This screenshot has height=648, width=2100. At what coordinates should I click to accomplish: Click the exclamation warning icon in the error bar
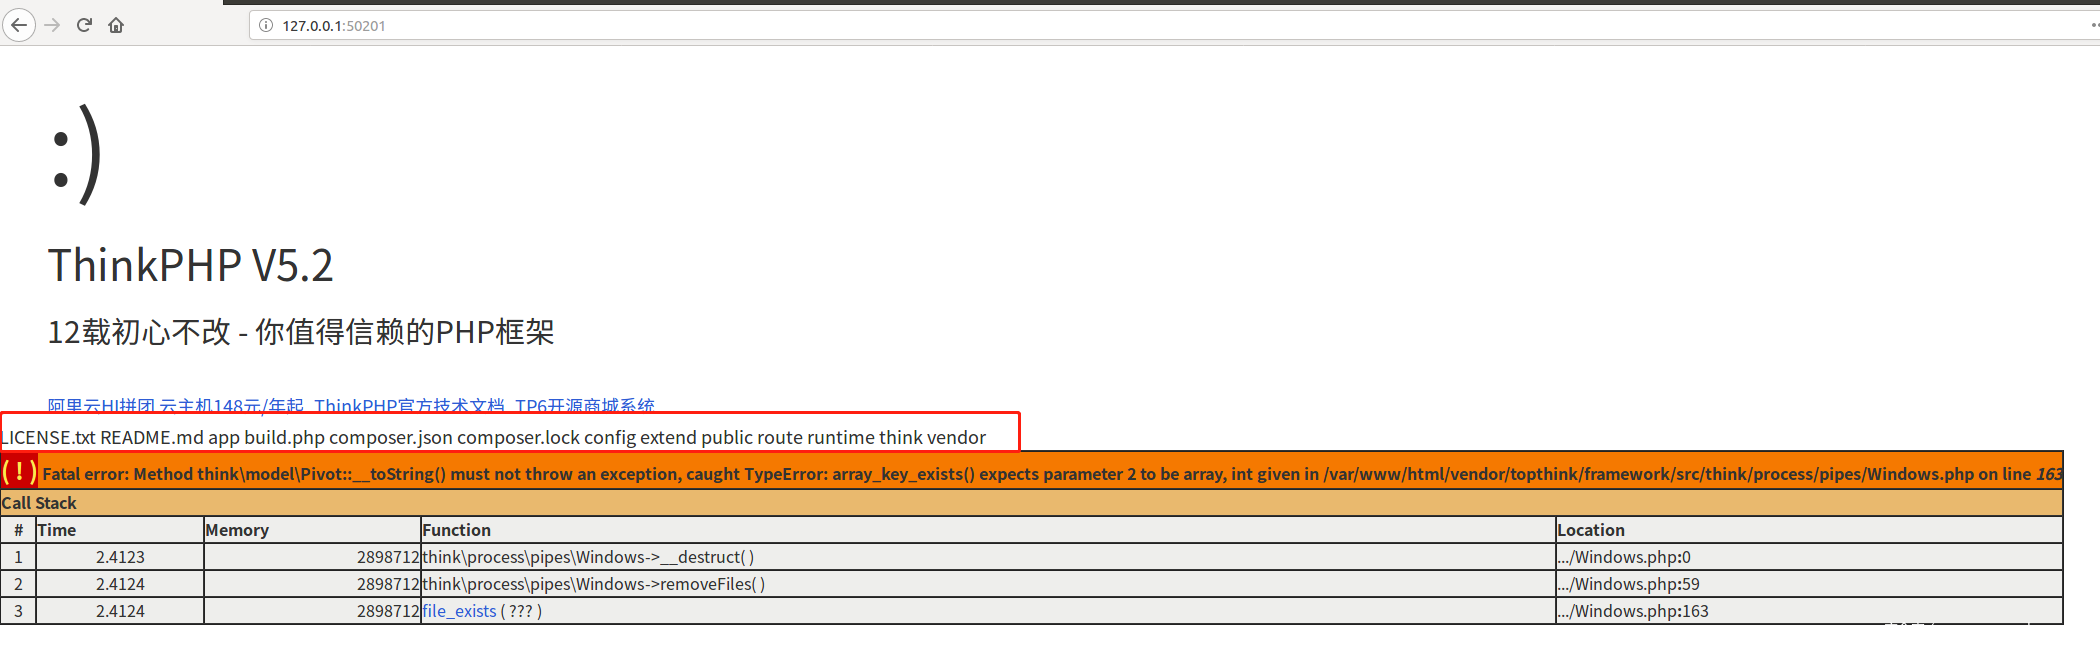click(x=19, y=472)
